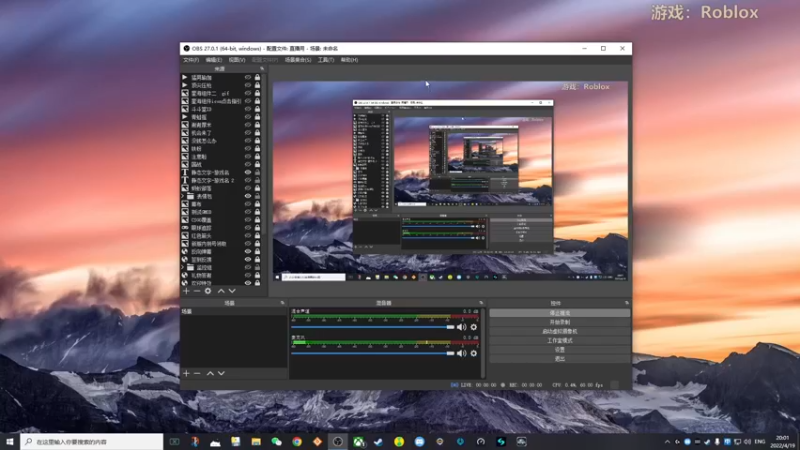This screenshot has height=450, width=800.
Task: Toggle visibility of 机会来了 source
Action: [x=248, y=133]
